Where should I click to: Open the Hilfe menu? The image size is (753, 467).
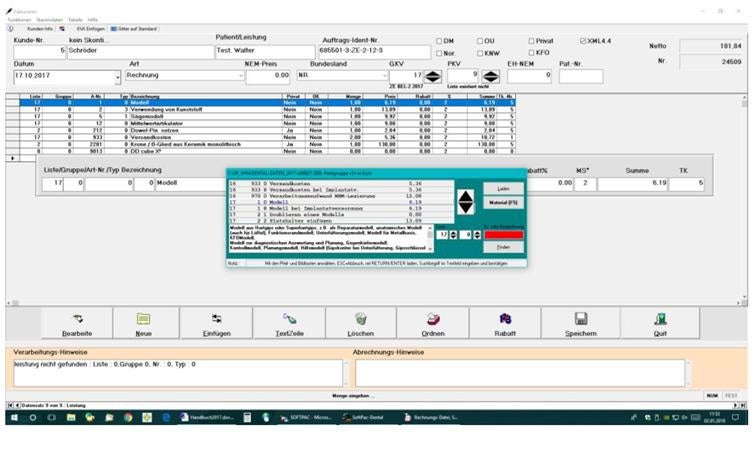(93, 20)
